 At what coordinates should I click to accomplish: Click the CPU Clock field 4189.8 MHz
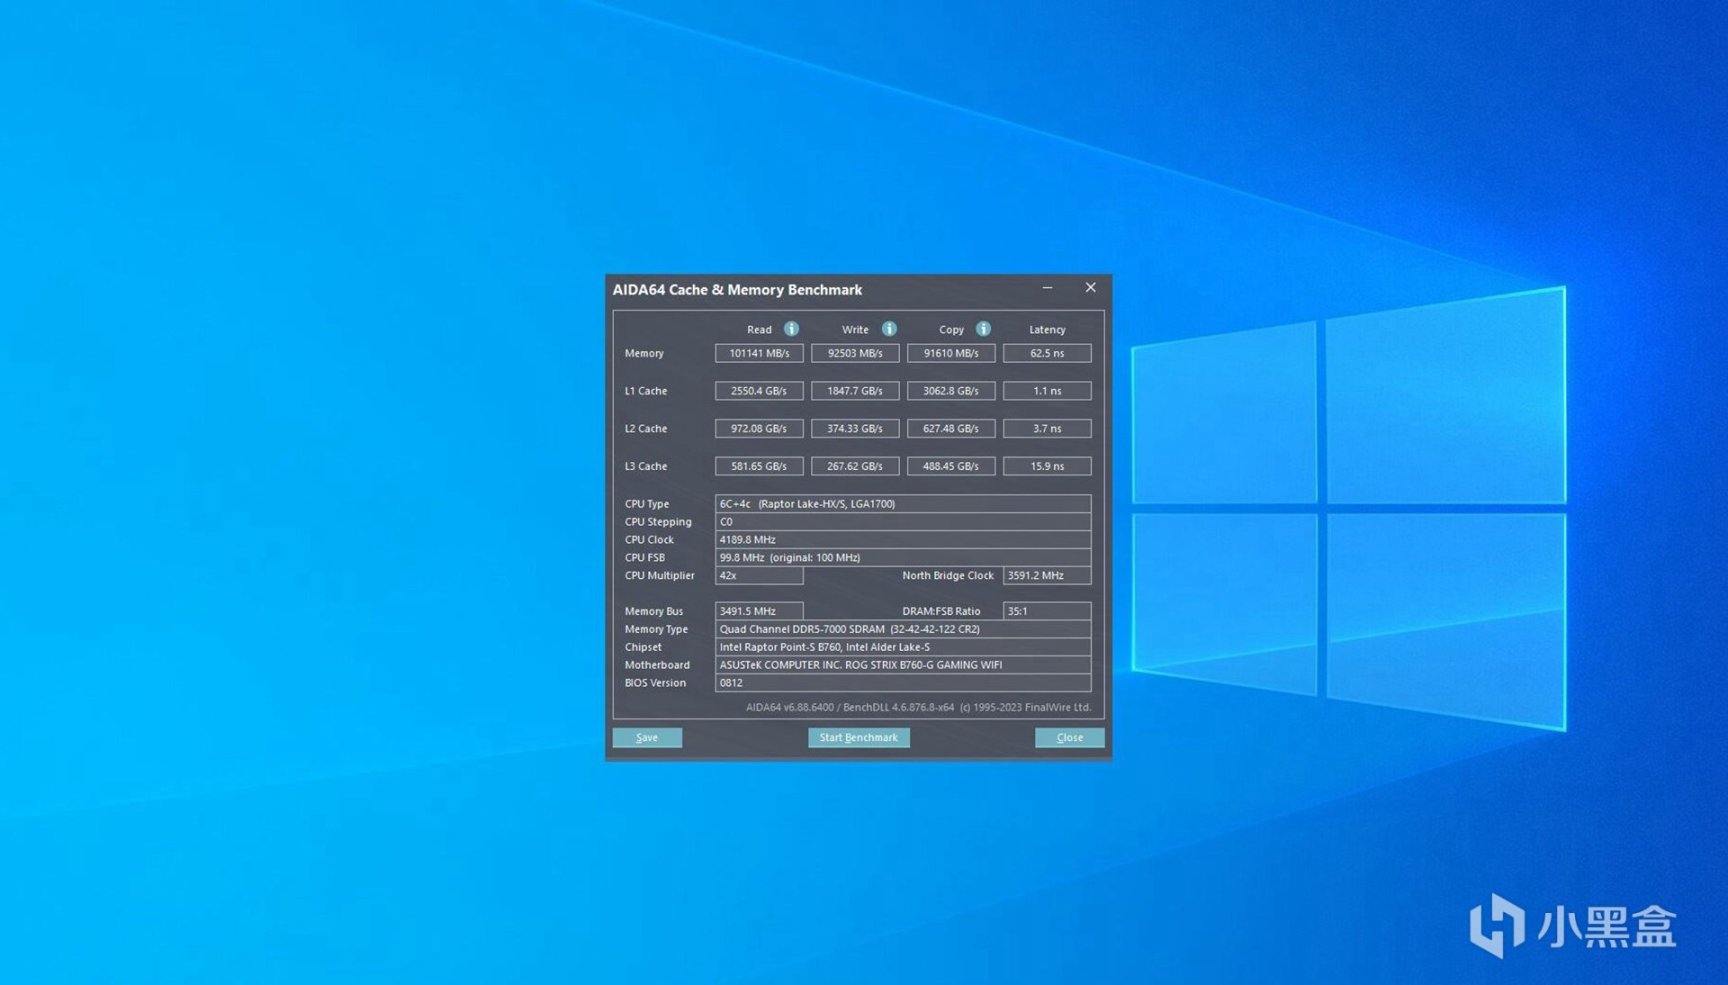coord(903,540)
